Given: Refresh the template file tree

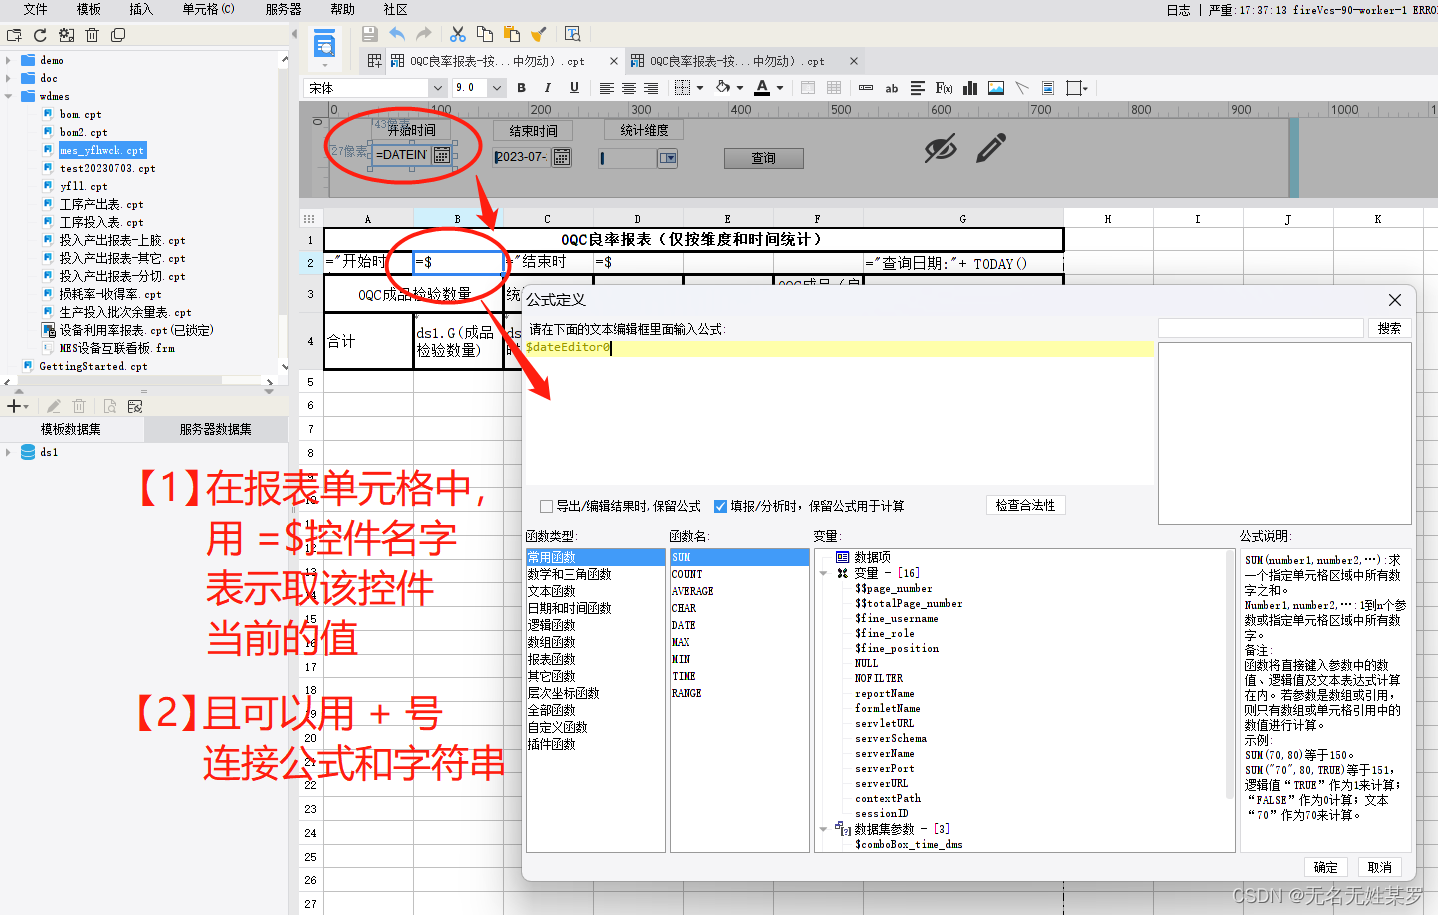Looking at the screenshot, I should pyautogui.click(x=40, y=35).
